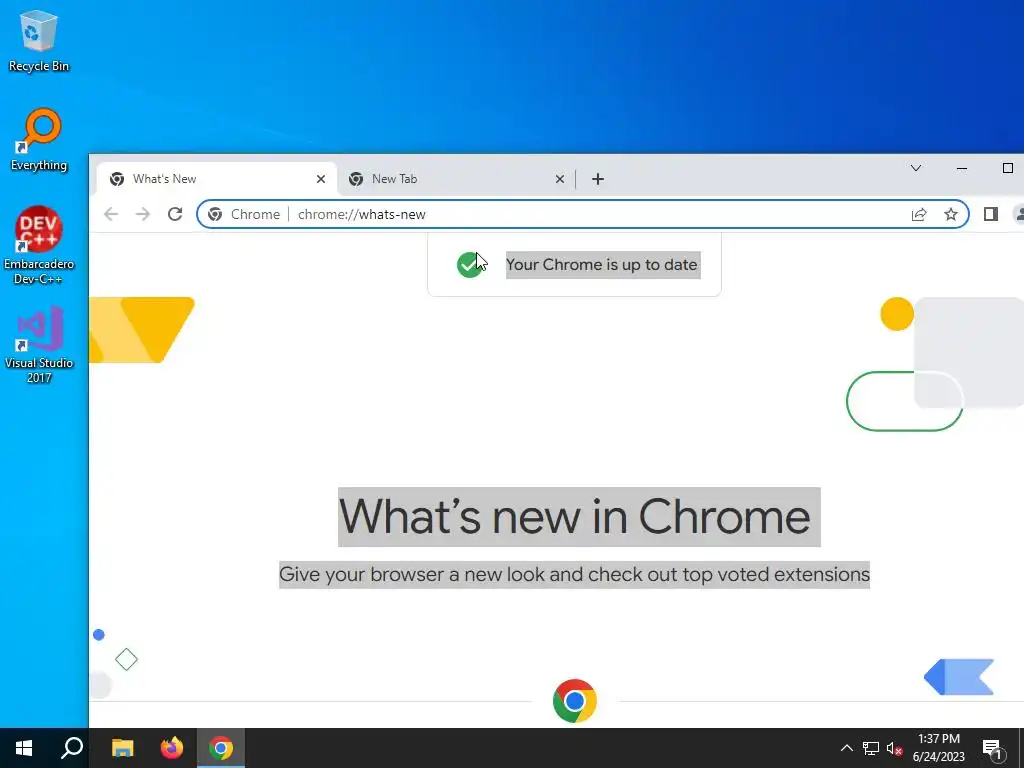Open the notification center icon
This screenshot has height=768, width=1024.
tap(992, 749)
